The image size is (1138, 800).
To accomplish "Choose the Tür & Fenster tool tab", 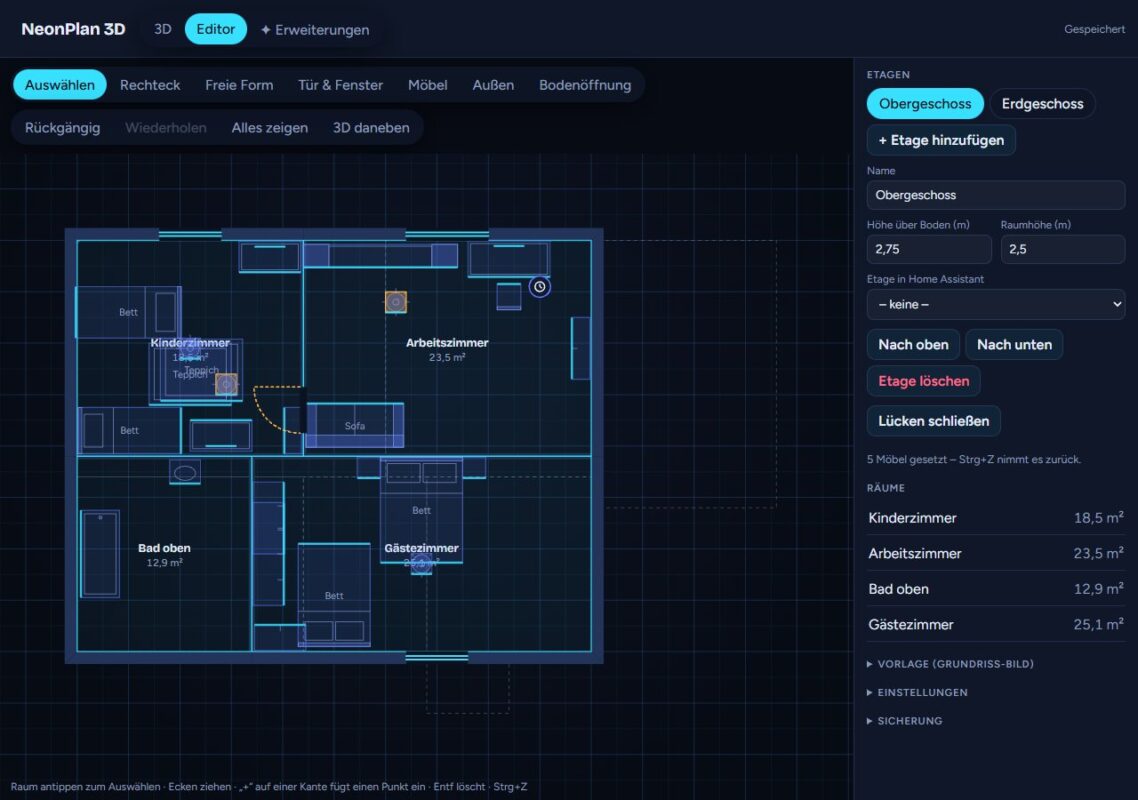I will pos(340,85).
